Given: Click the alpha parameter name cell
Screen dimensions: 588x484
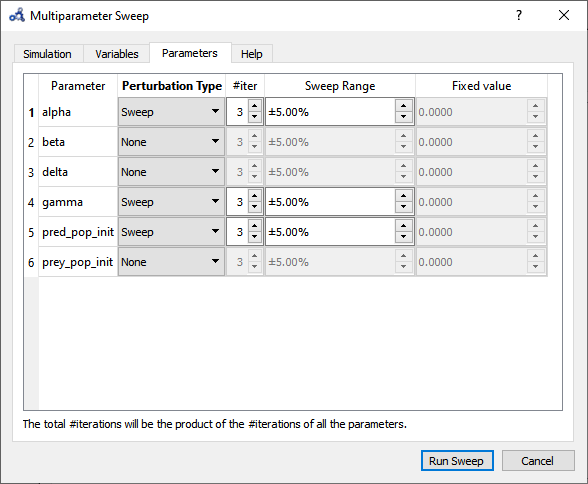Looking at the screenshot, I should pos(78,112).
